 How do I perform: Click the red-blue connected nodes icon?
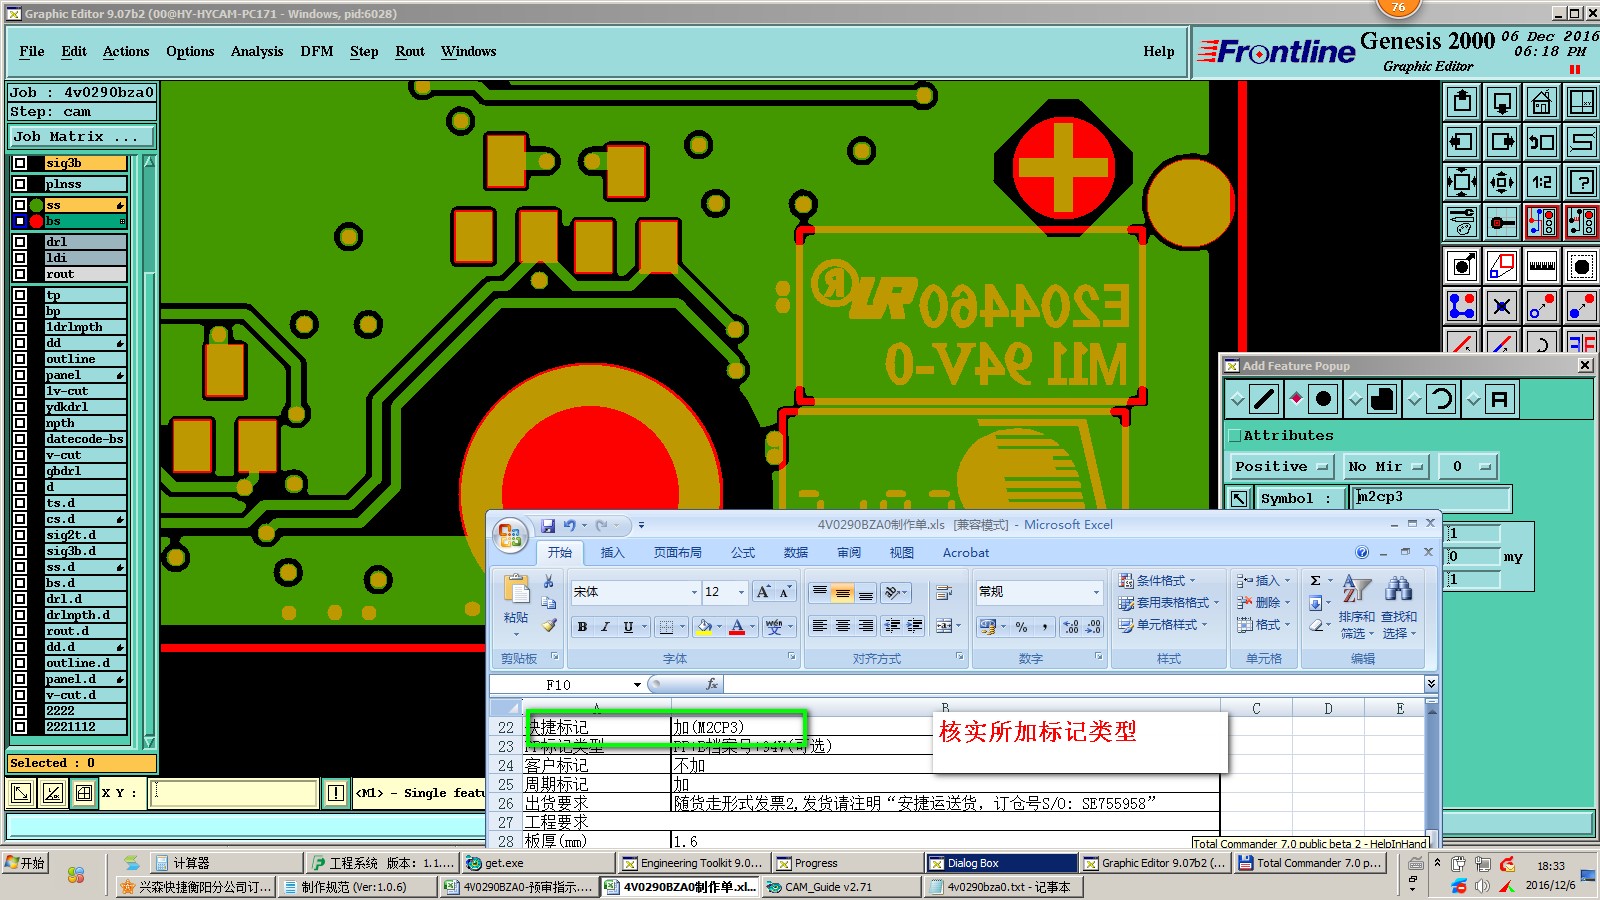[1462, 306]
